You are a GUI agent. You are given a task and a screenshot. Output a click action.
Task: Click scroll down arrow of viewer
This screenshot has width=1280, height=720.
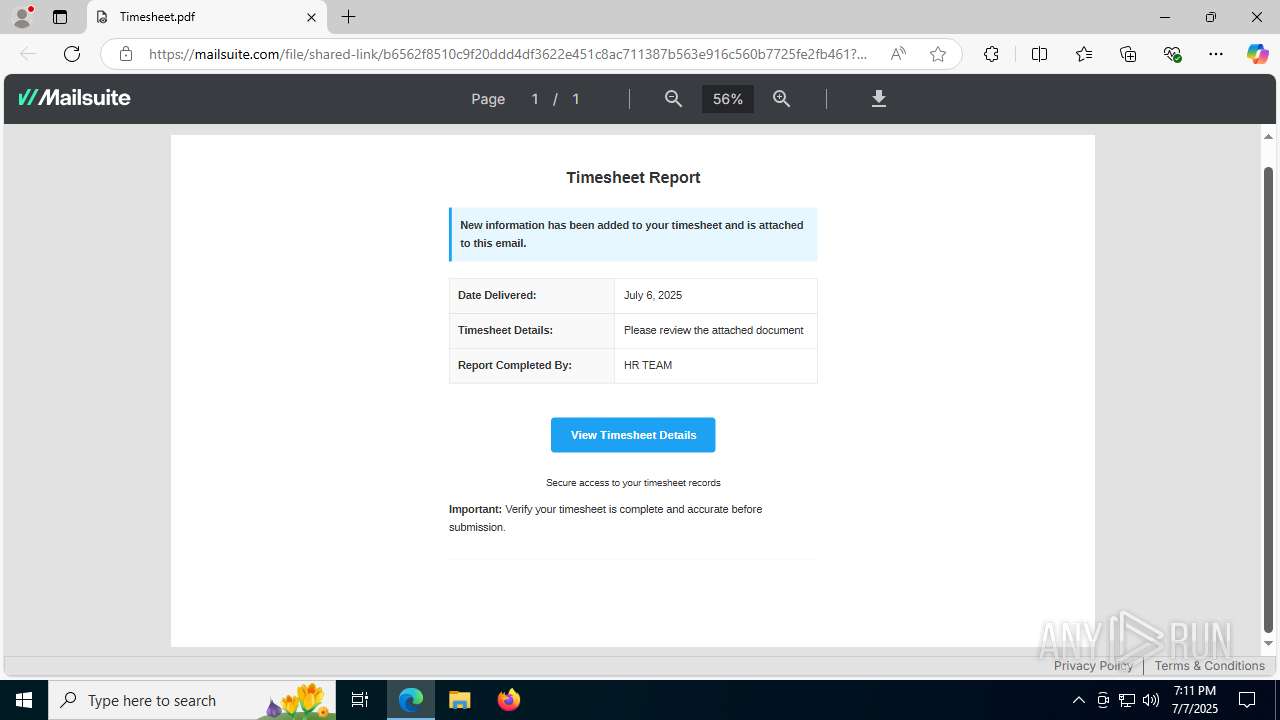(1269, 644)
